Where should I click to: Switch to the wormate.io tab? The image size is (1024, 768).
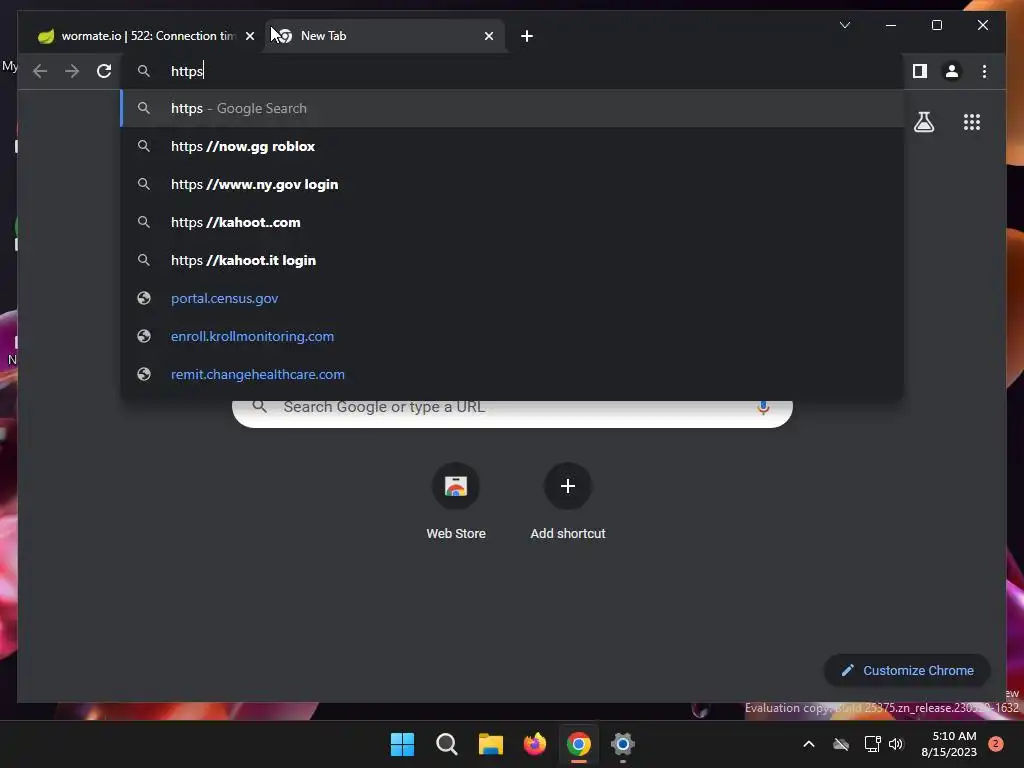click(x=145, y=36)
